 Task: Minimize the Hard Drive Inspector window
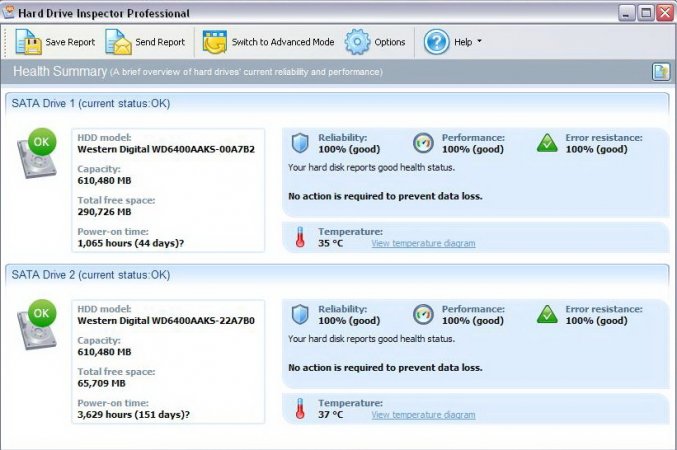[x=626, y=13]
